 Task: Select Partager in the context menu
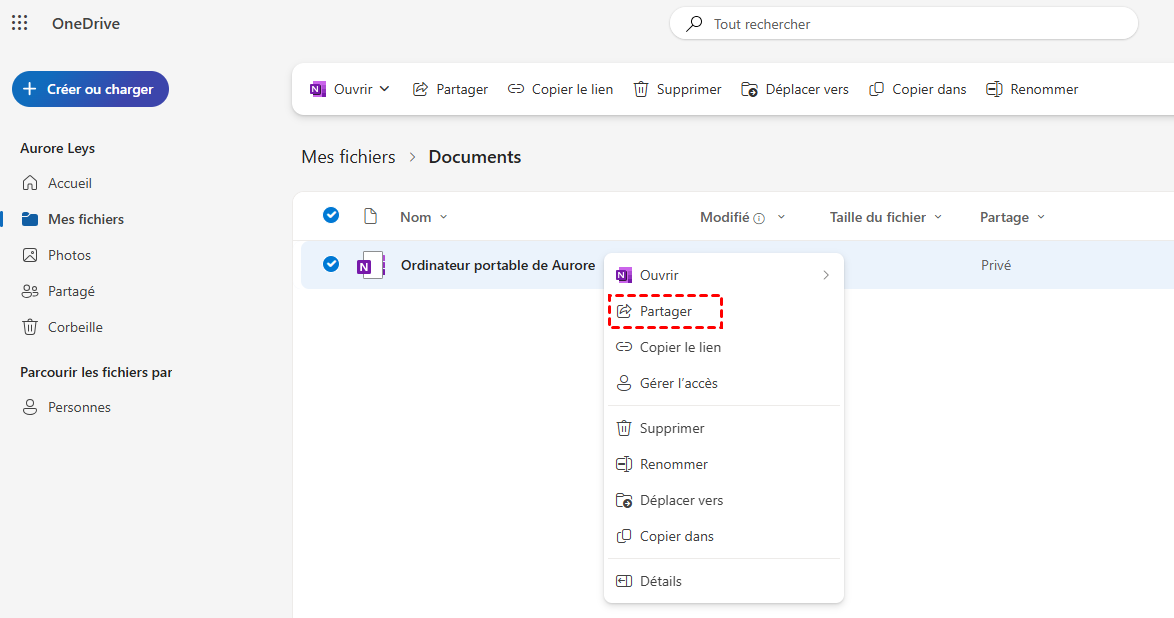(666, 311)
